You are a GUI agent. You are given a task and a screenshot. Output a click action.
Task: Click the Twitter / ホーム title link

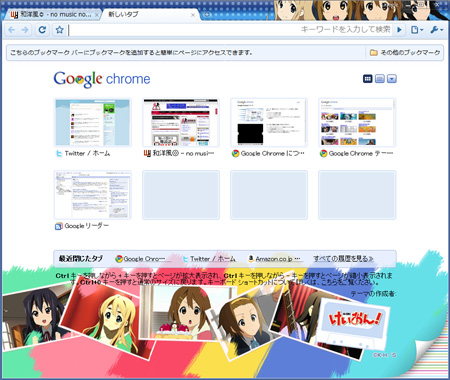coord(87,153)
